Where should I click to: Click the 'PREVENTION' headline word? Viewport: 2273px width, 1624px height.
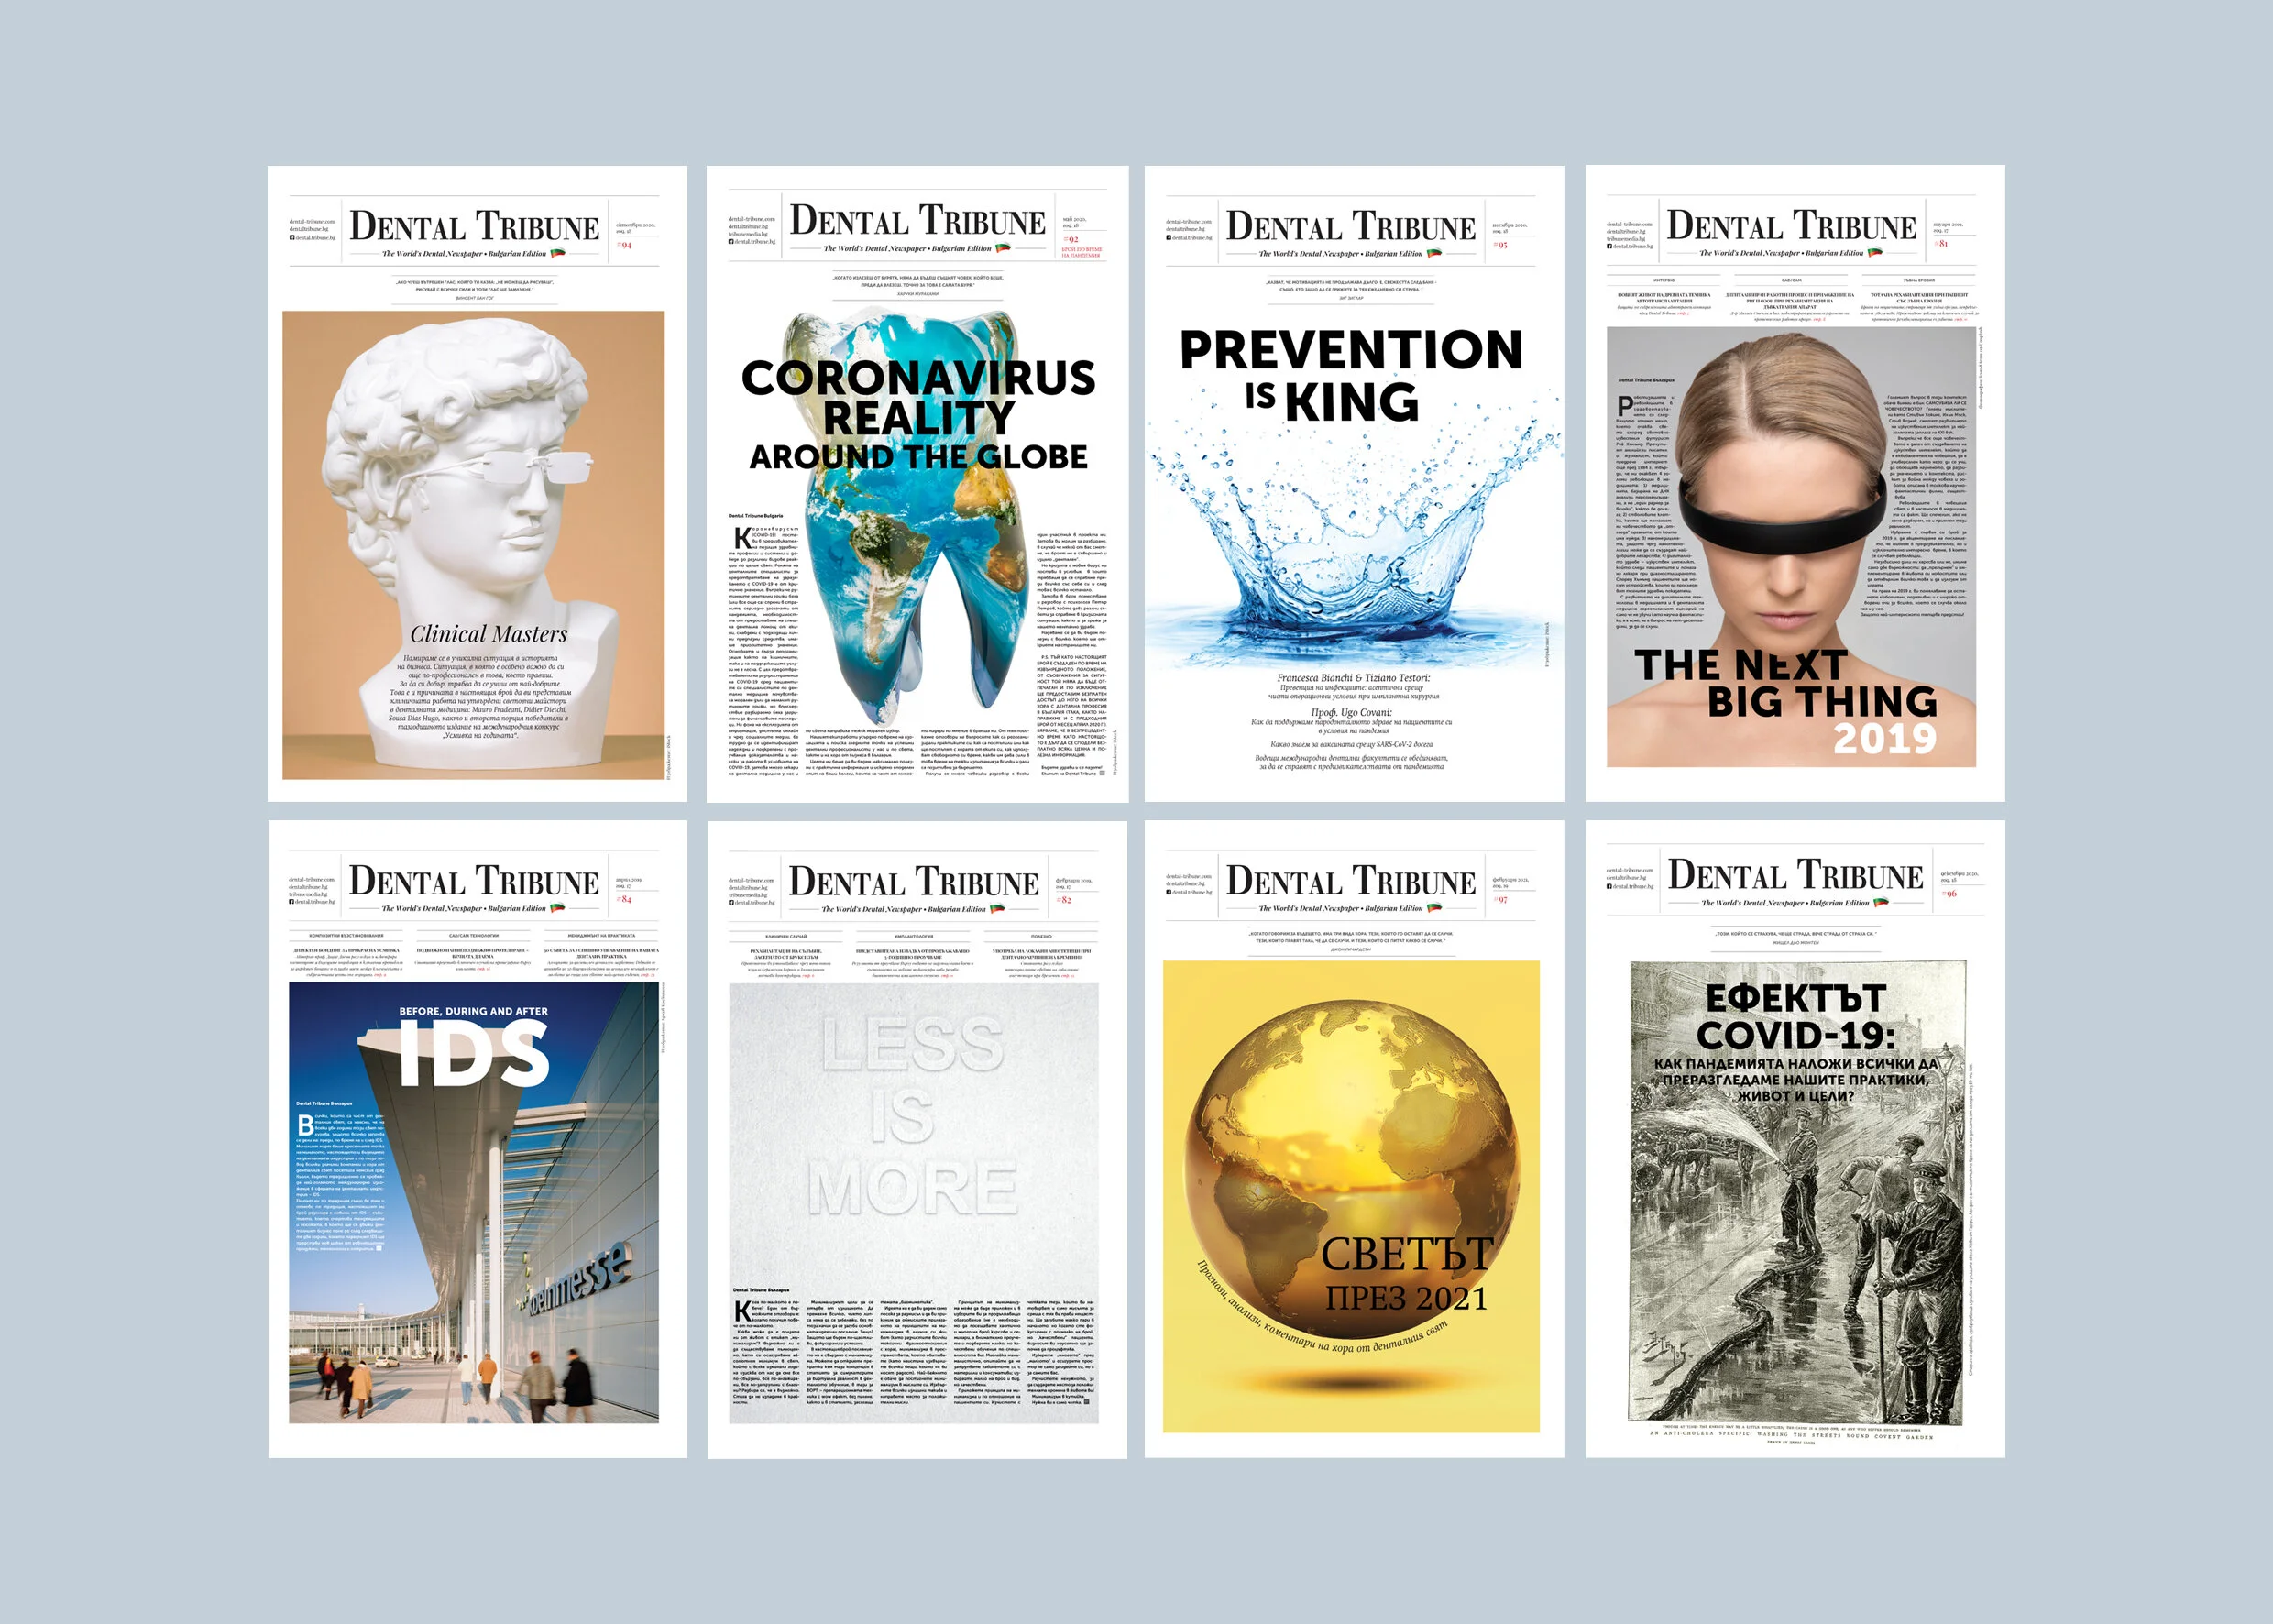tap(1351, 350)
